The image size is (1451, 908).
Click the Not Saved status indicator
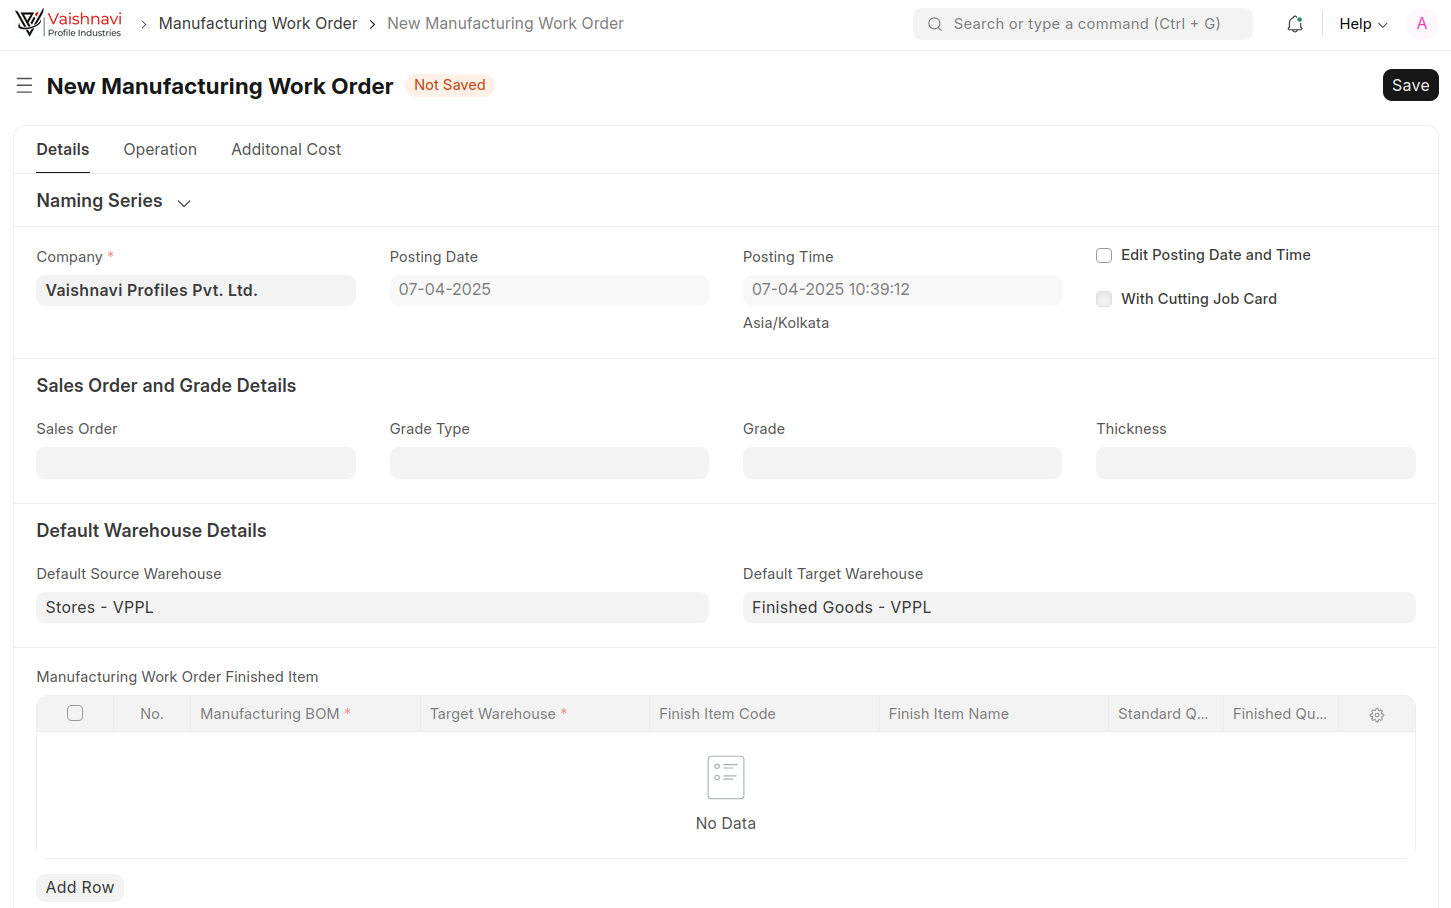point(450,85)
